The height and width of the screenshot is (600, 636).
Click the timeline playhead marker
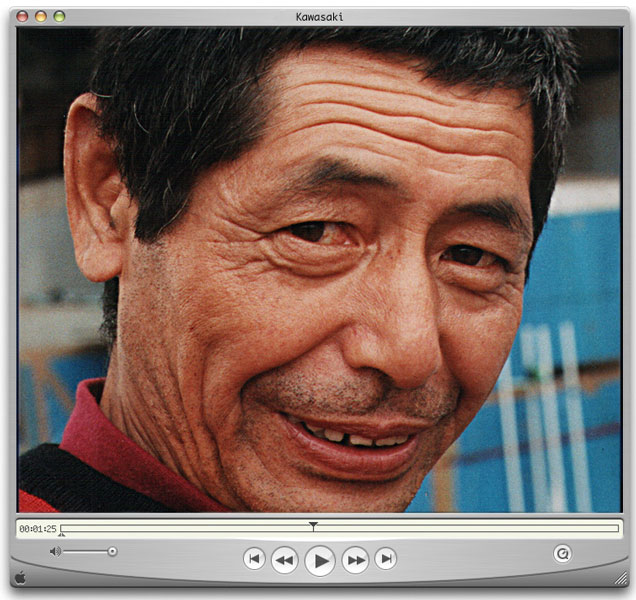313,526
